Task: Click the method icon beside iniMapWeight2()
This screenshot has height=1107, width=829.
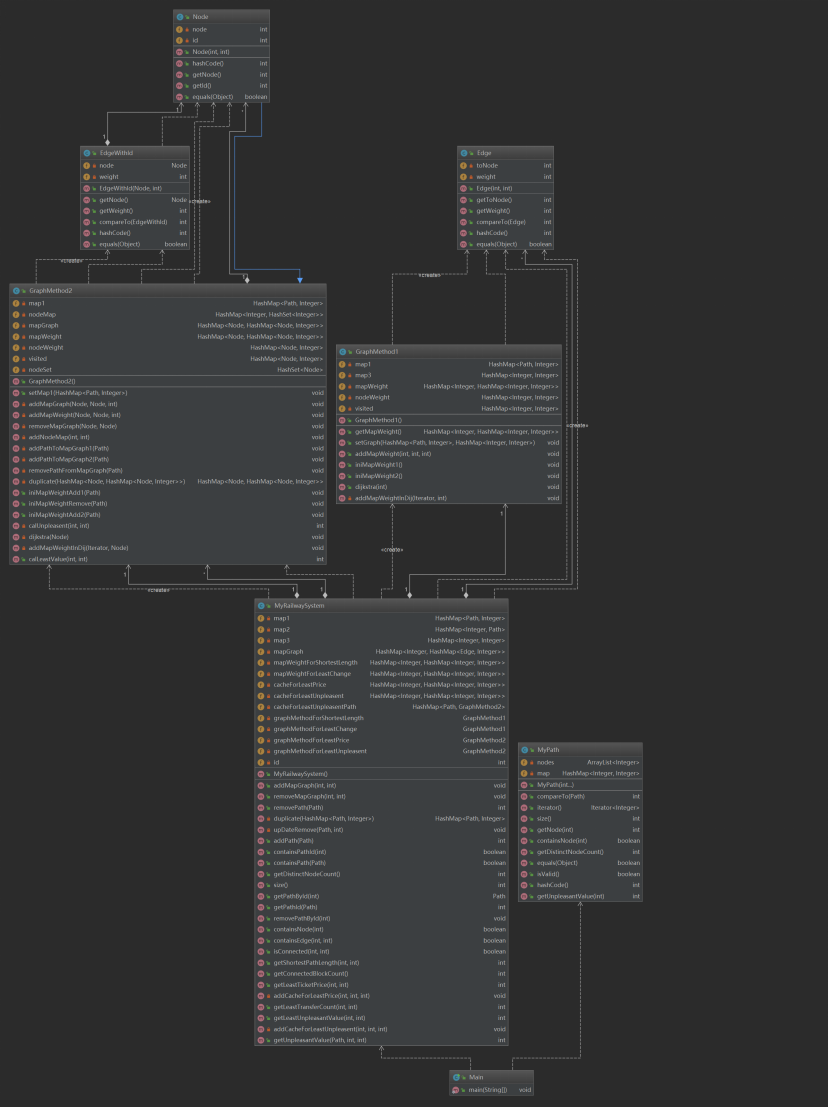Action: click(x=342, y=476)
